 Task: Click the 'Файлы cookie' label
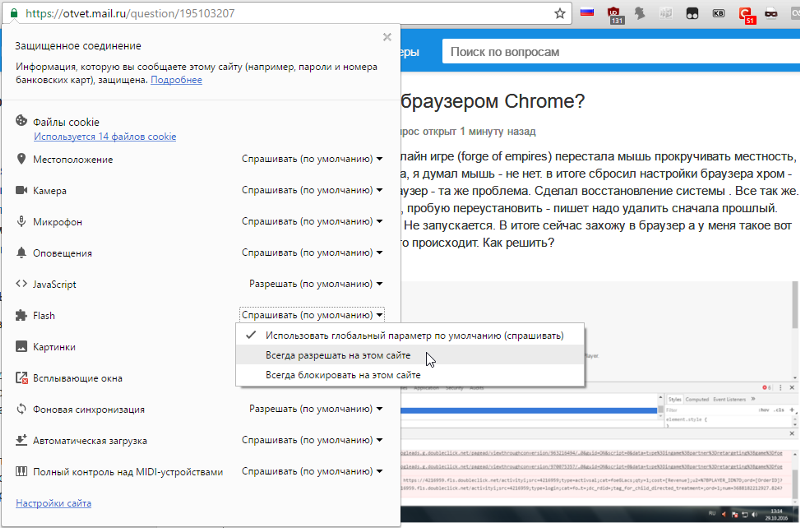[66, 122]
